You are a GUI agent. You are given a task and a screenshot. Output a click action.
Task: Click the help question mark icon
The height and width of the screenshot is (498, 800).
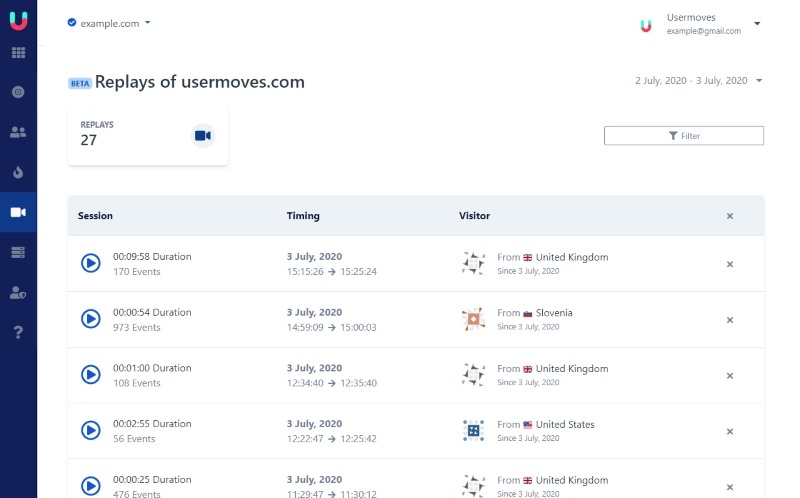pos(18,332)
